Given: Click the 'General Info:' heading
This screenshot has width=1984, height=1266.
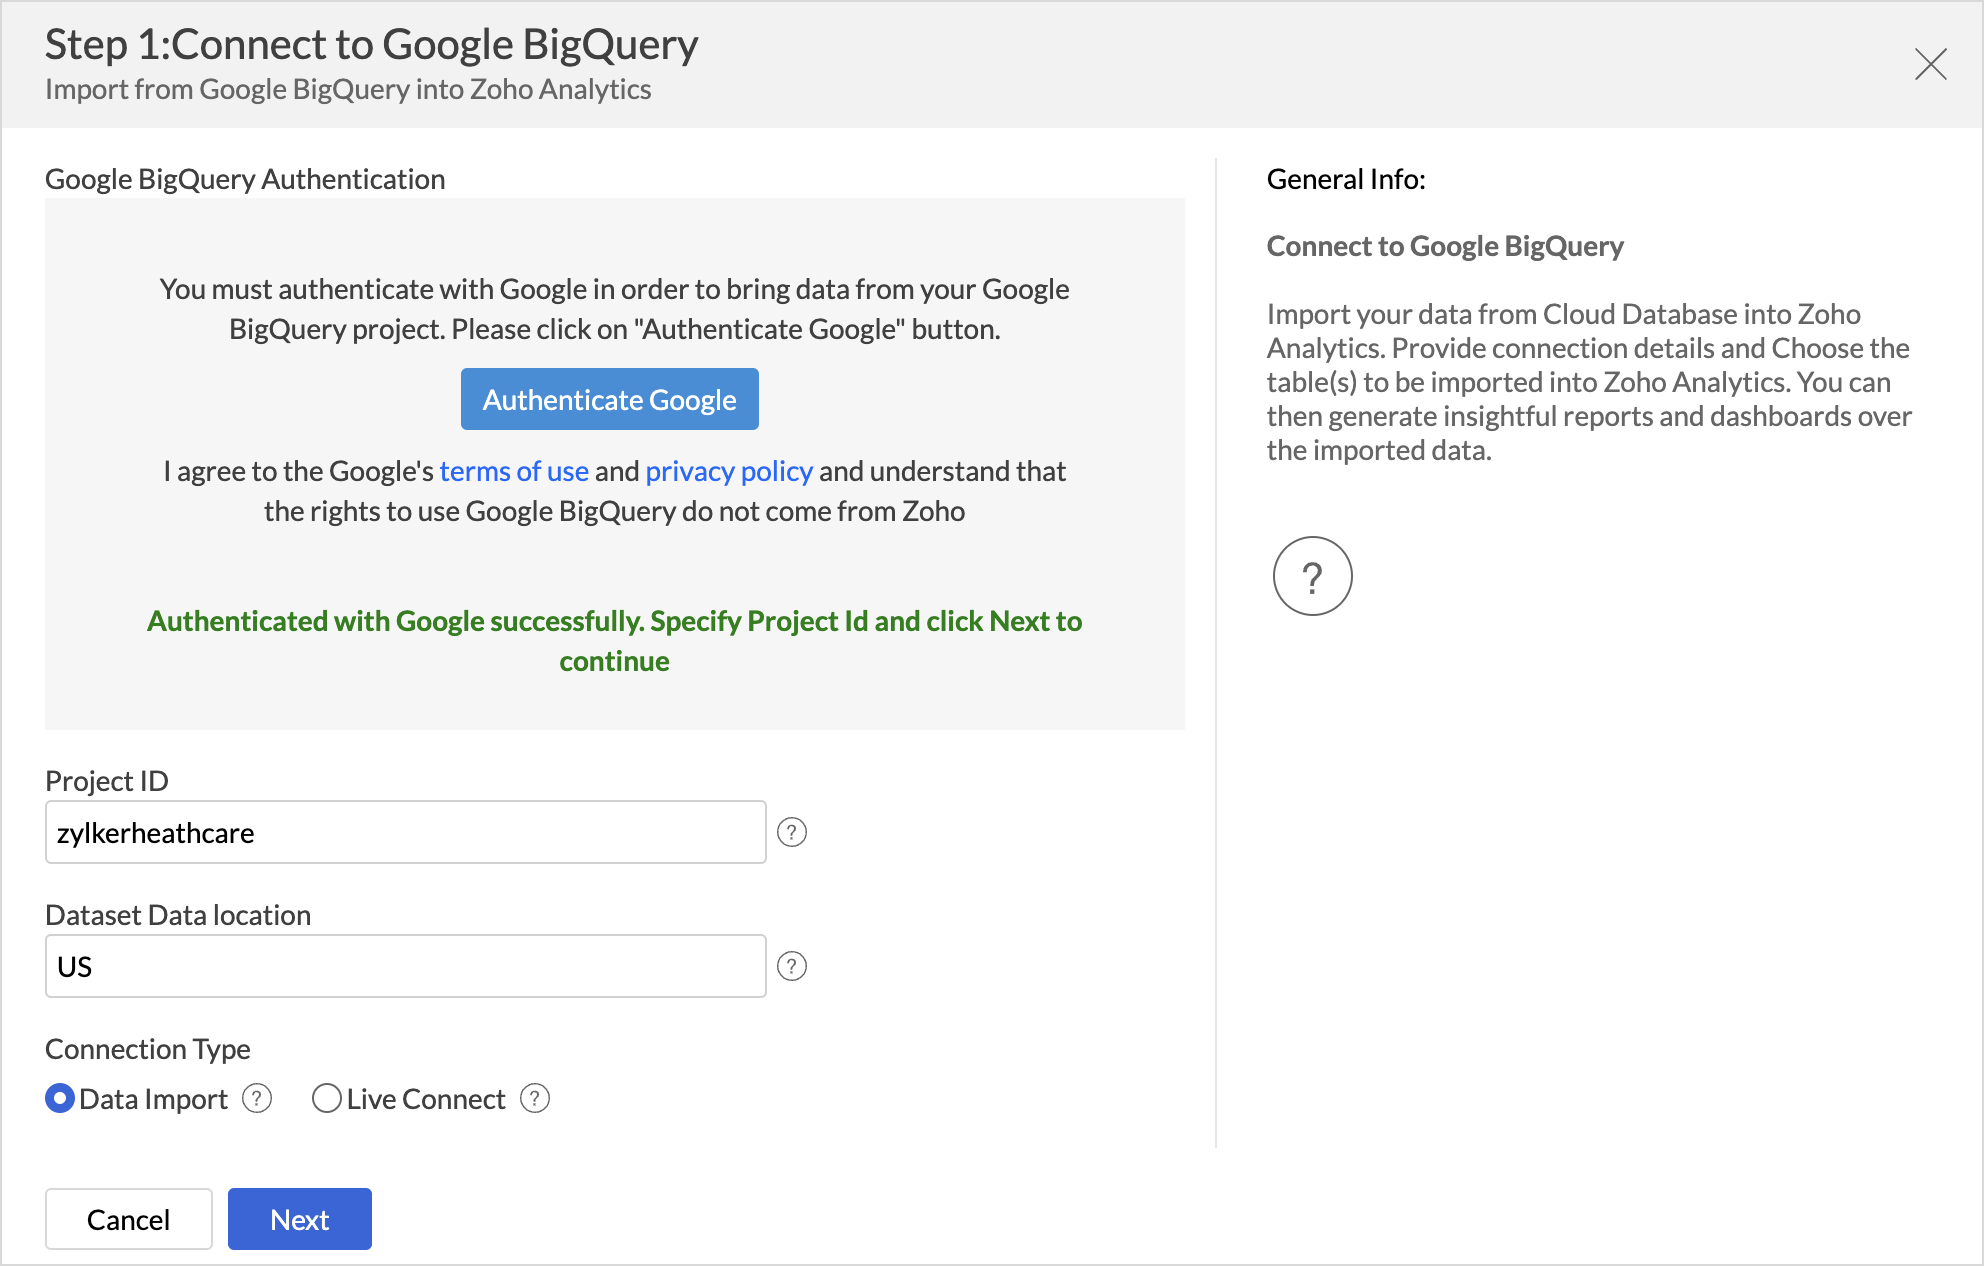Looking at the screenshot, I should tap(1346, 179).
